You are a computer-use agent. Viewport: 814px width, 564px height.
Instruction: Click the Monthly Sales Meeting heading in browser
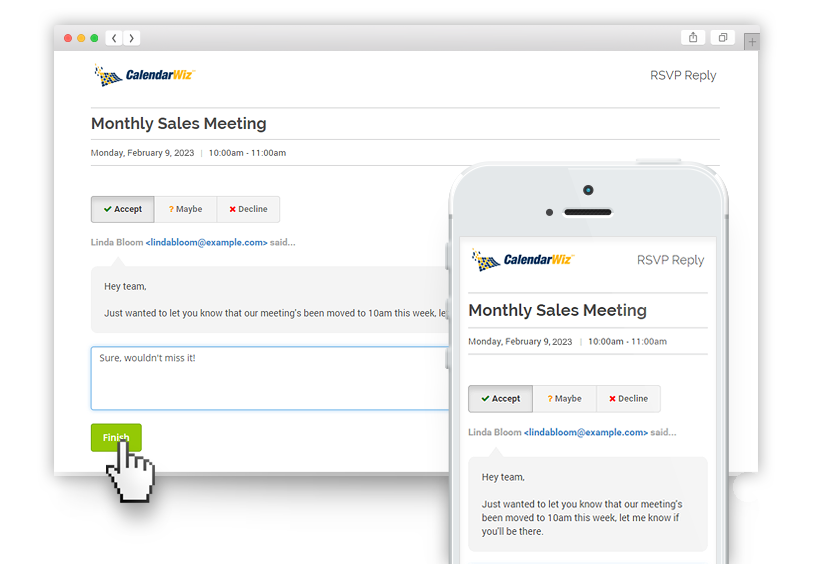(x=179, y=124)
